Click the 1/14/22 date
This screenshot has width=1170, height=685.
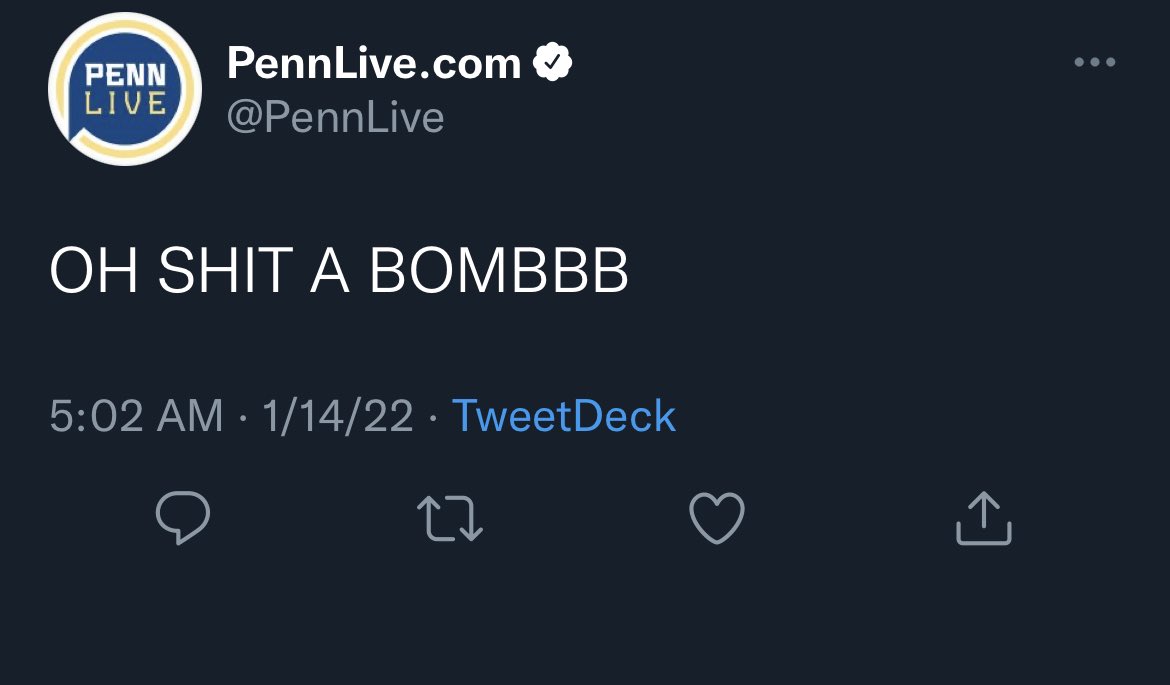point(338,416)
